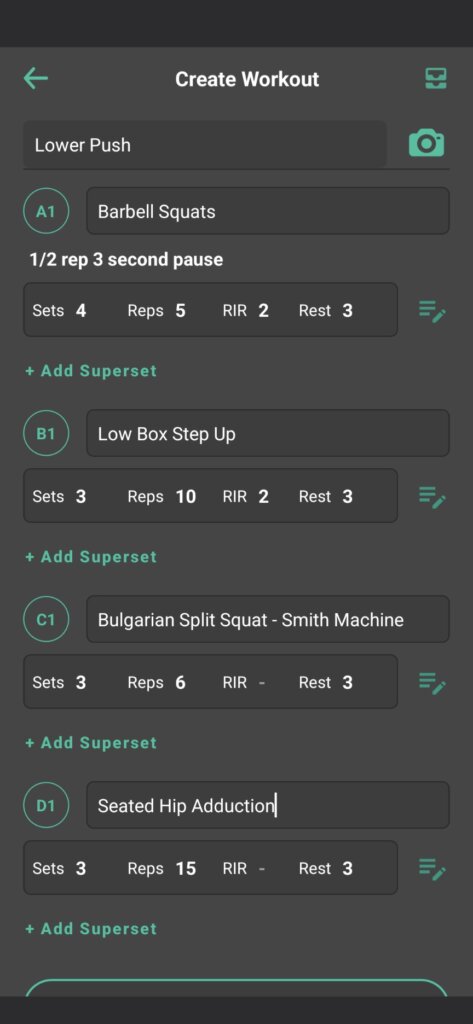473x1024 pixels.
Task: Add Superset under Barbell Squats
Action: pos(91,371)
